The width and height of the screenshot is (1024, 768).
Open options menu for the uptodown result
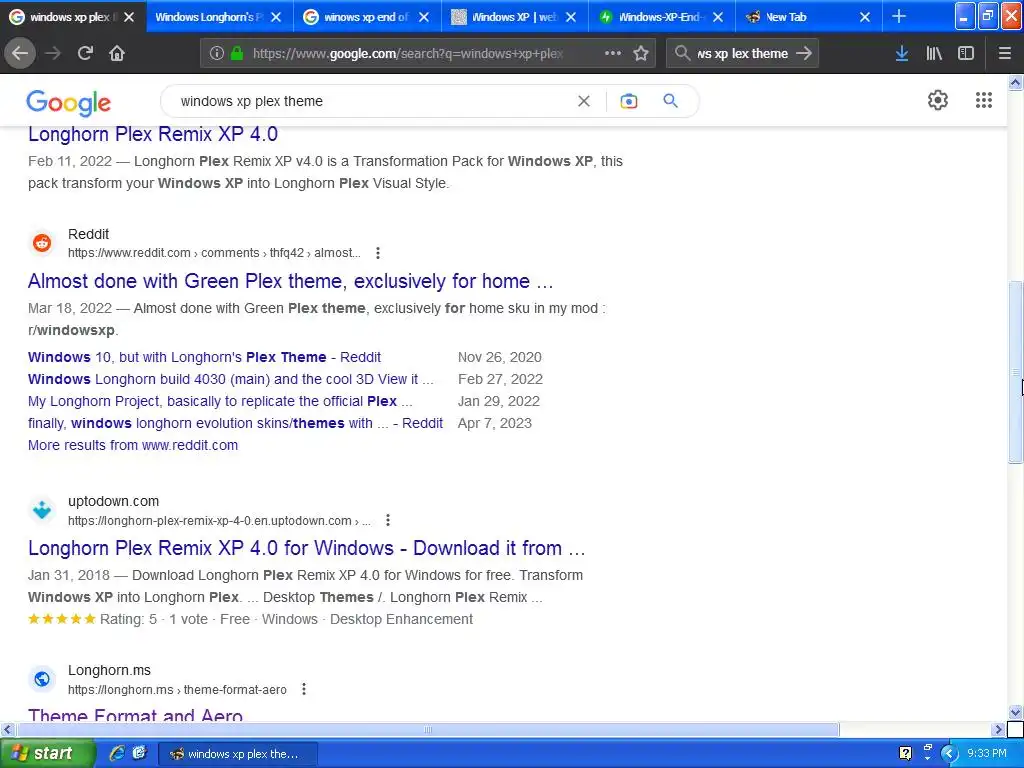[387, 520]
